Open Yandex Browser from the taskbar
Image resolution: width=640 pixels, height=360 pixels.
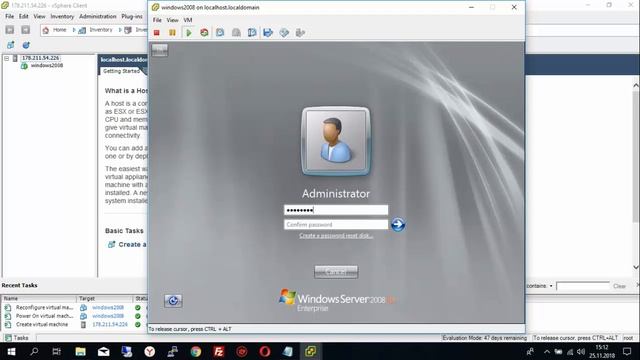pos(149,351)
